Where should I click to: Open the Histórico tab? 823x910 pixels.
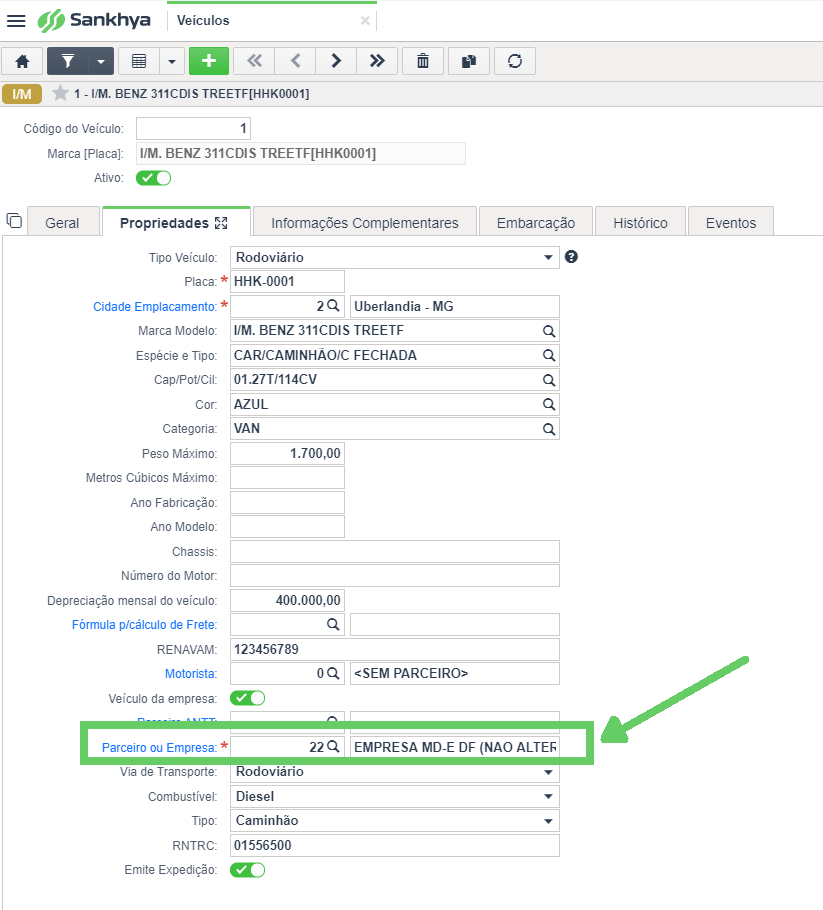pyautogui.click(x=640, y=223)
